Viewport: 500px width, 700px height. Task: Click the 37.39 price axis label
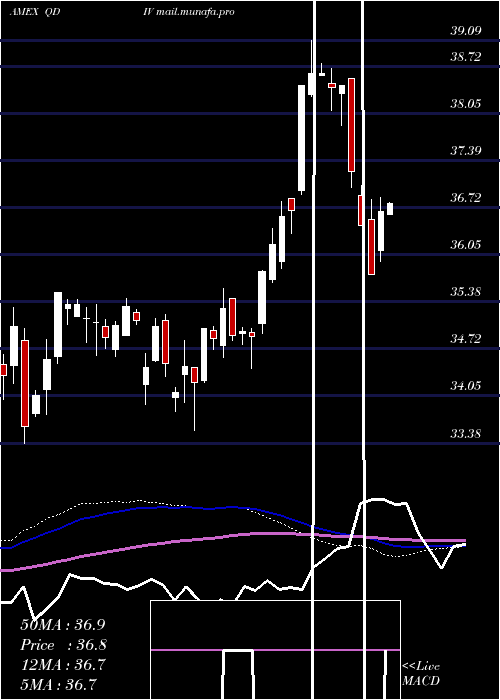(x=466, y=150)
